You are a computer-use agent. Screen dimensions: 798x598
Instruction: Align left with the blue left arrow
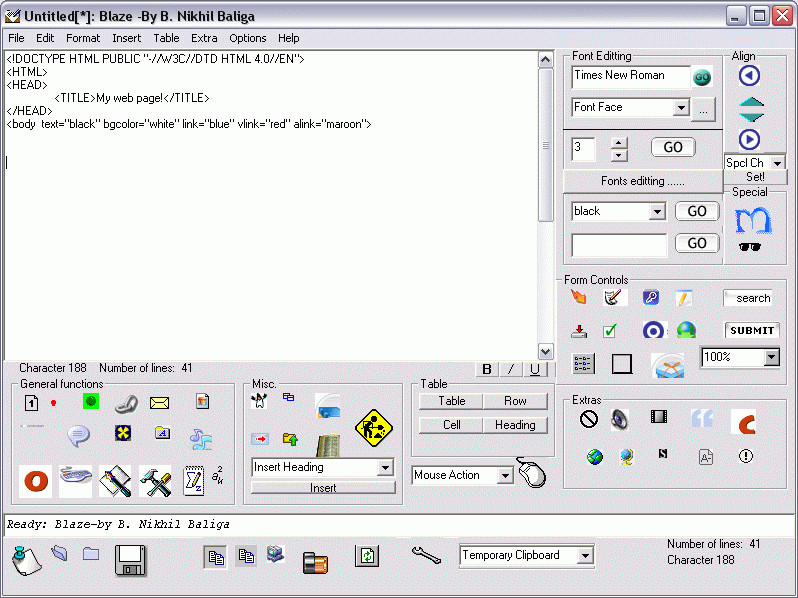749,76
